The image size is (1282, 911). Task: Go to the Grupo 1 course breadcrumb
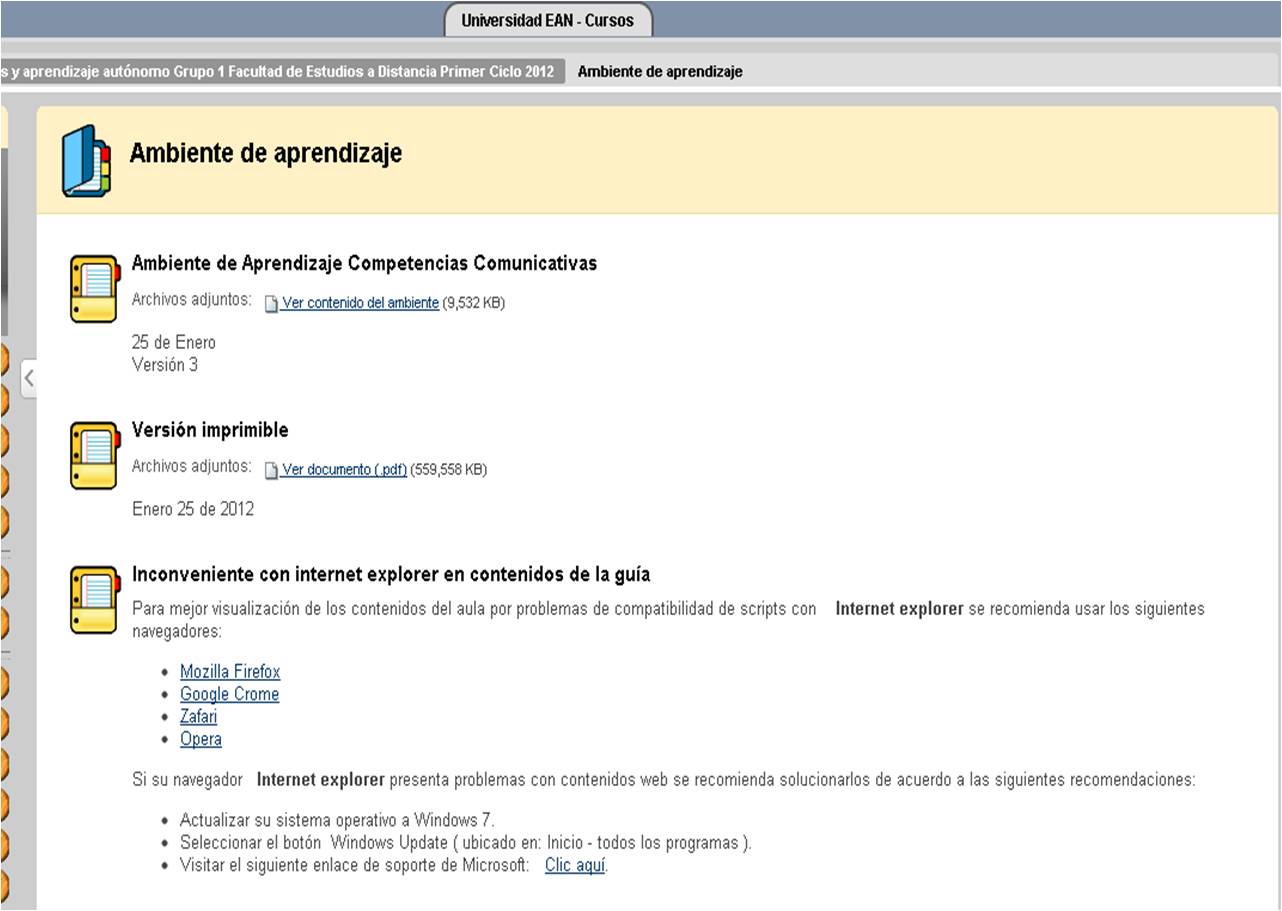click(x=280, y=72)
